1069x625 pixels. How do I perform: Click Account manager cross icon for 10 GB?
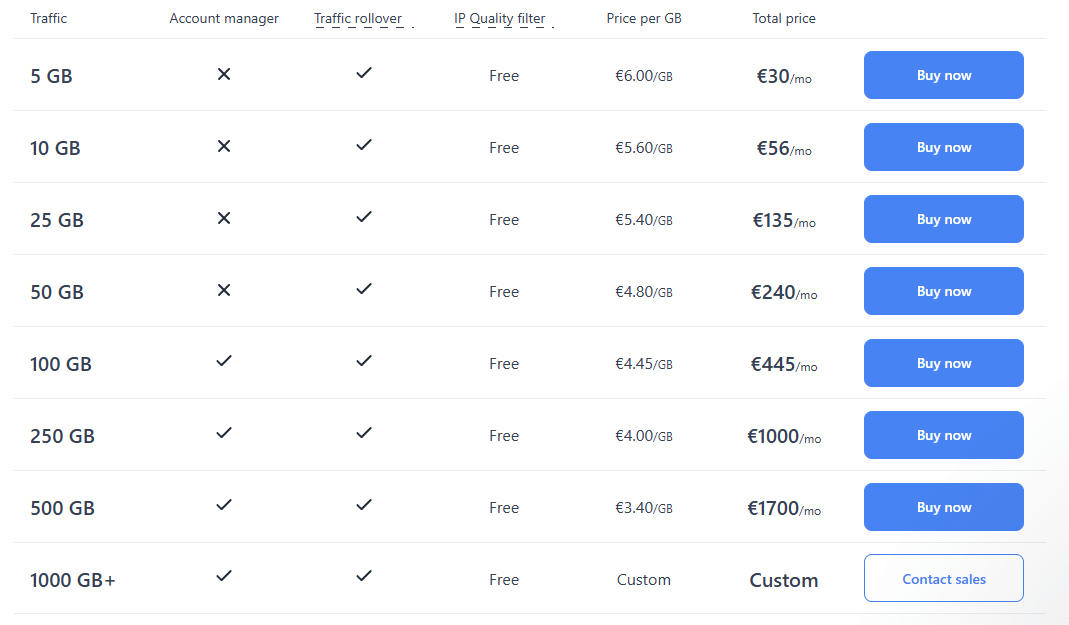point(224,146)
